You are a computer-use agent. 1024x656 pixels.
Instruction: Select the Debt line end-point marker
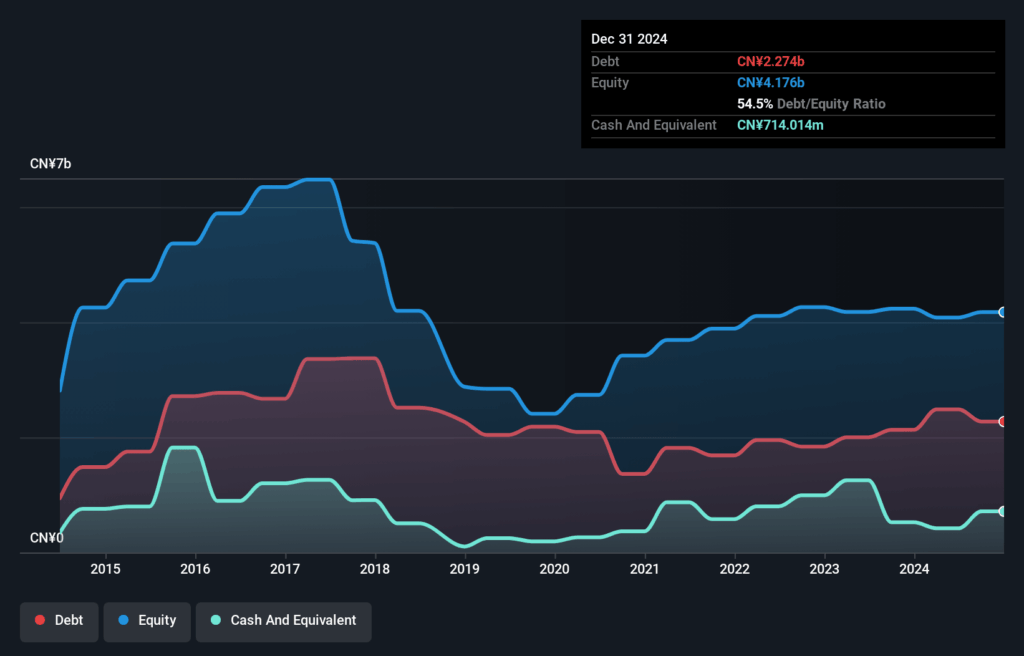pyautogui.click(x=1002, y=421)
